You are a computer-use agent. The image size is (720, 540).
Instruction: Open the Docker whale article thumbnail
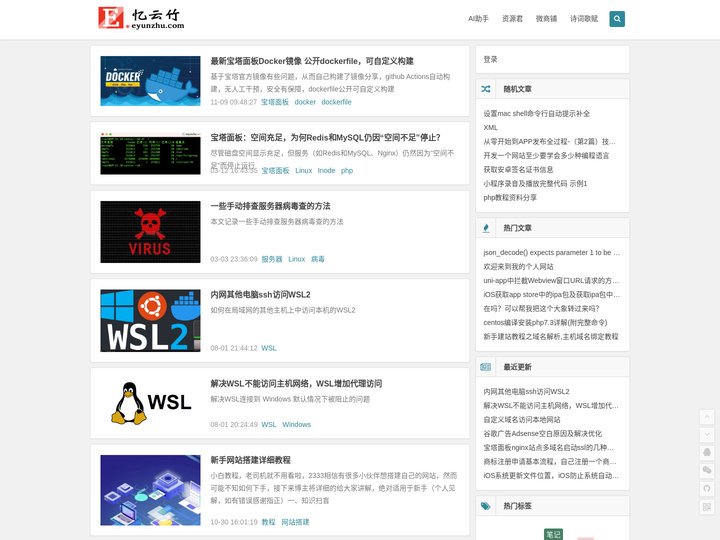point(150,81)
